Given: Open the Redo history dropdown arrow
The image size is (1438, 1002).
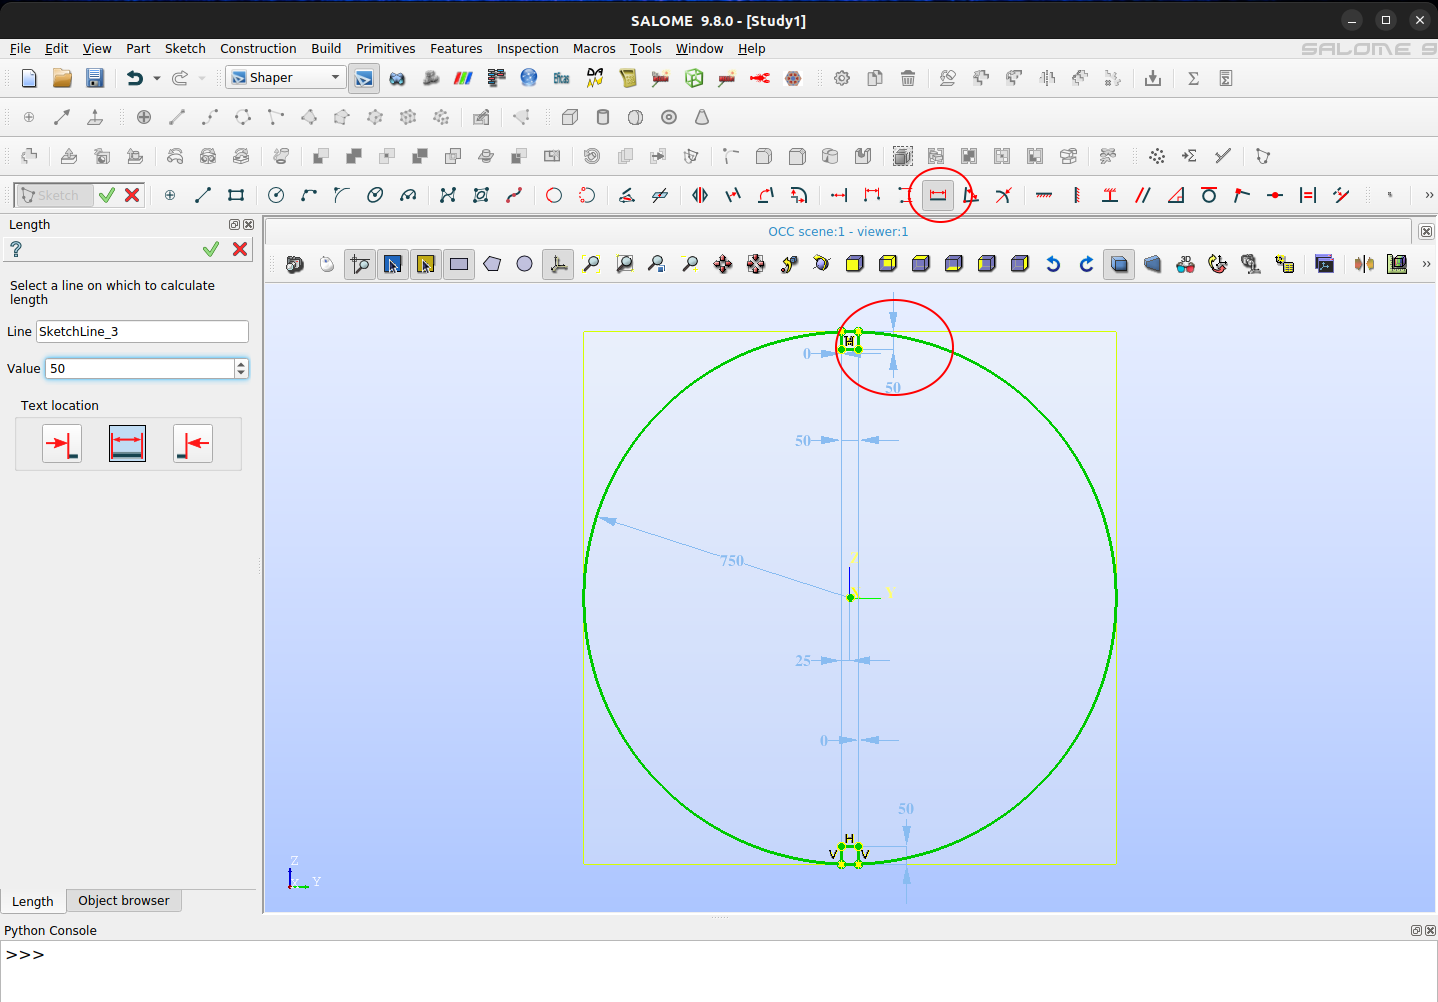Looking at the screenshot, I should point(202,78).
